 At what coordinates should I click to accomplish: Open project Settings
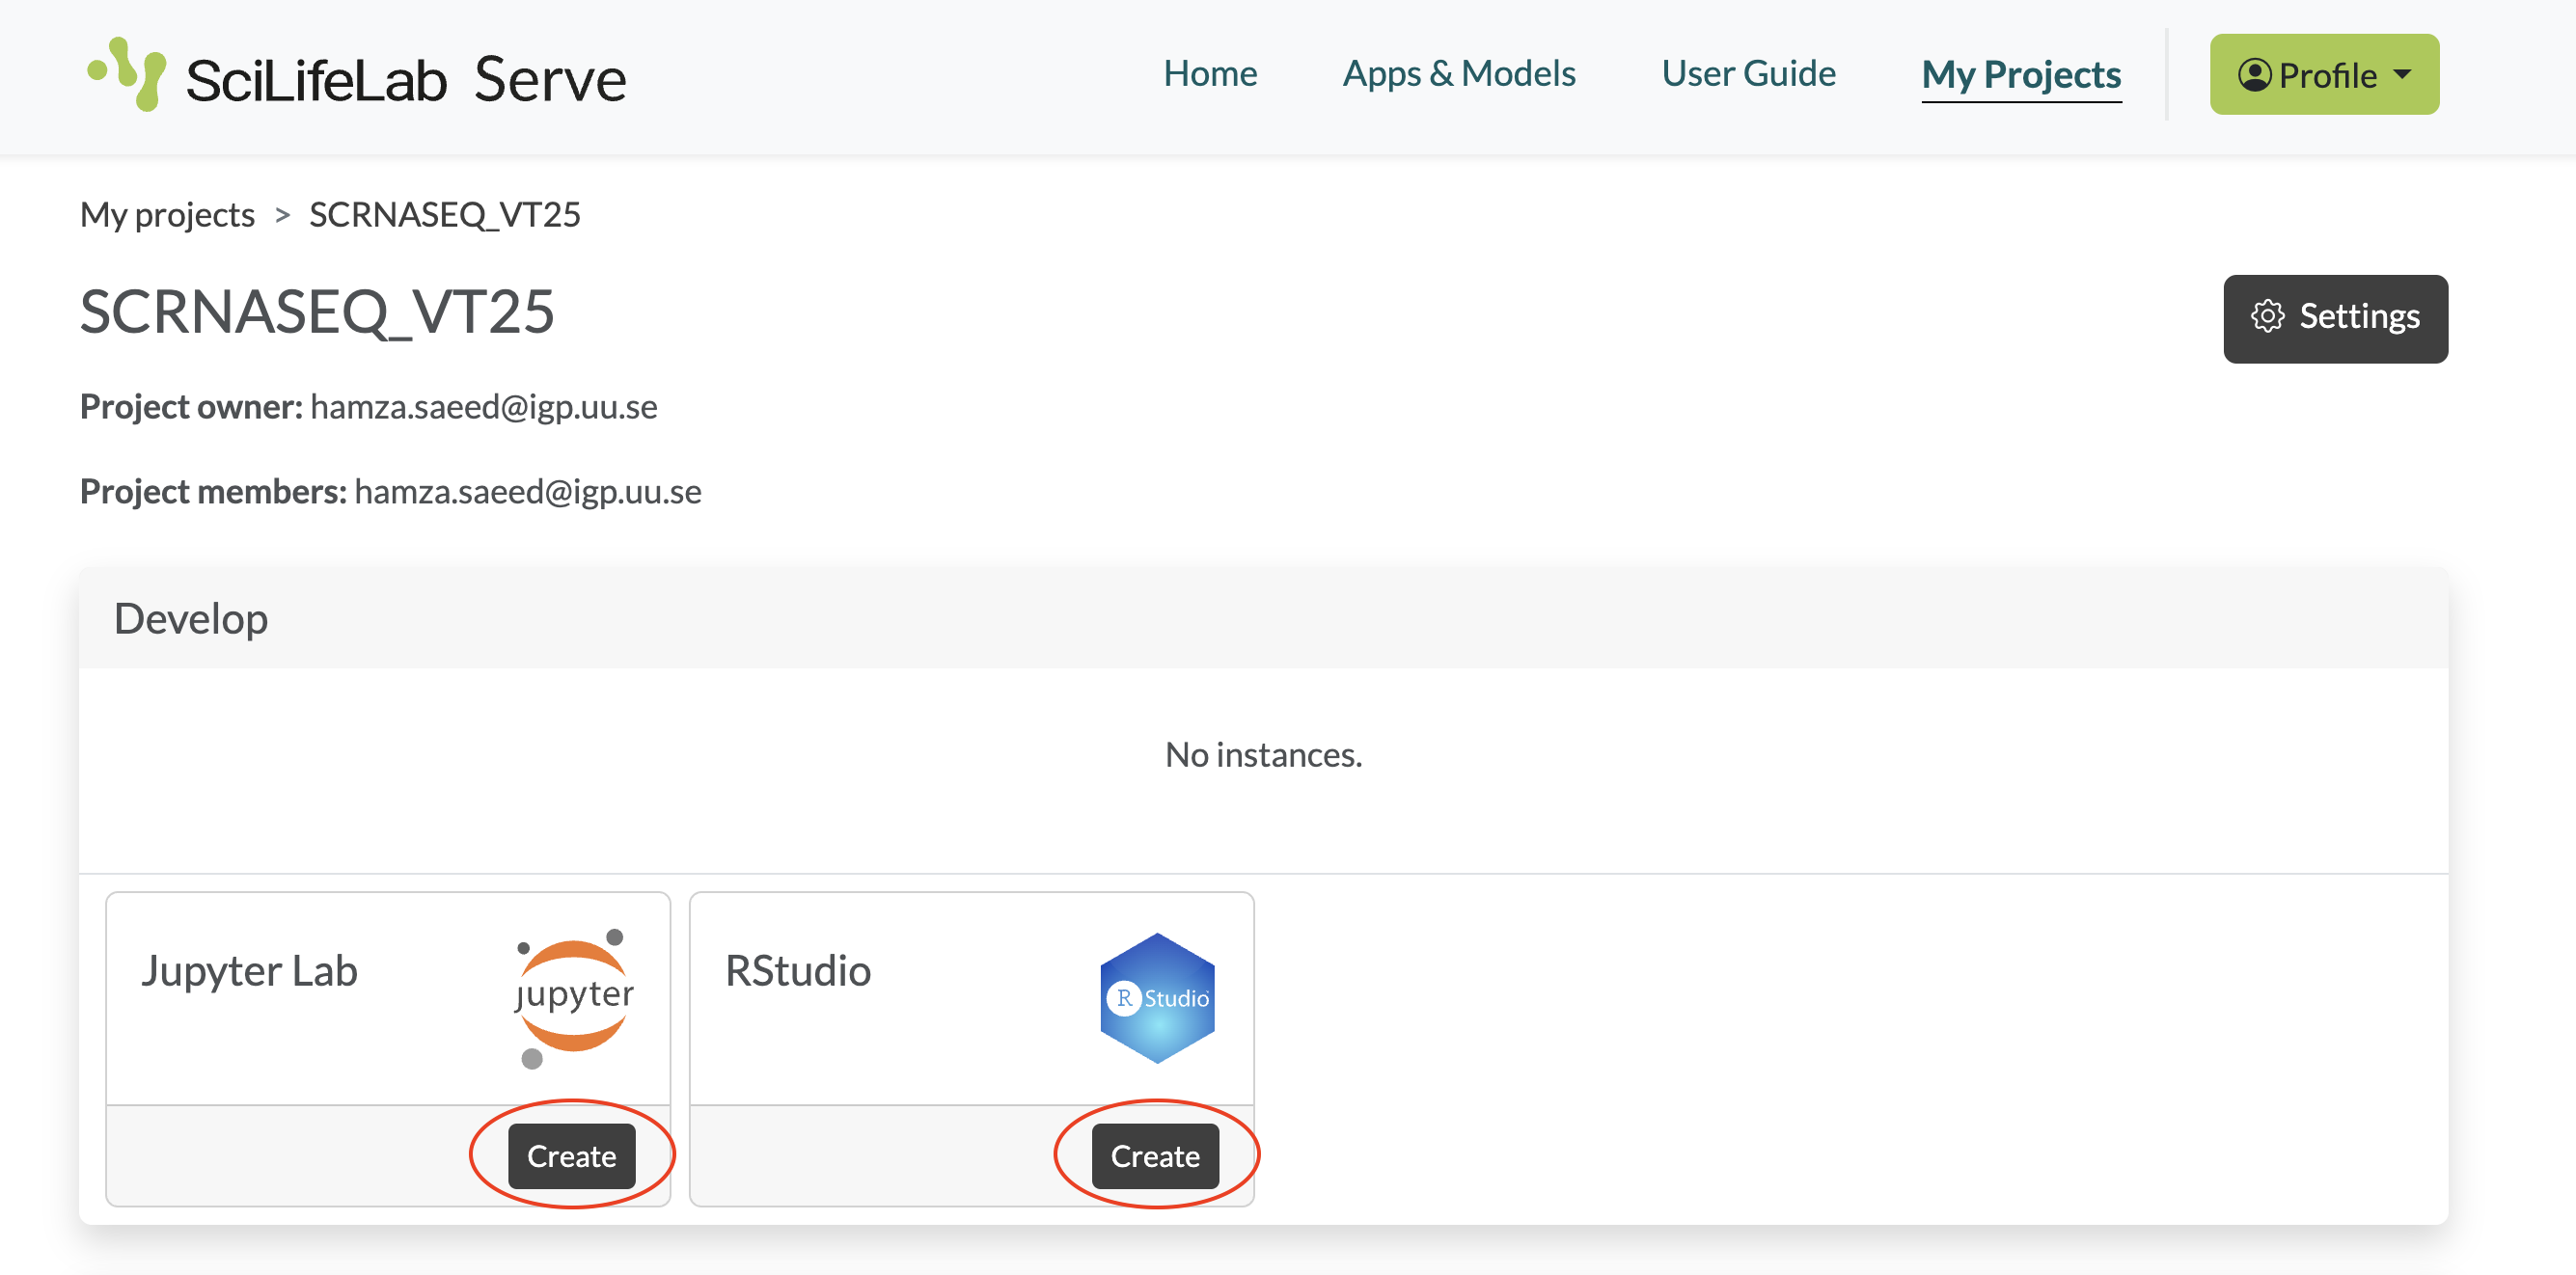[x=2335, y=318]
